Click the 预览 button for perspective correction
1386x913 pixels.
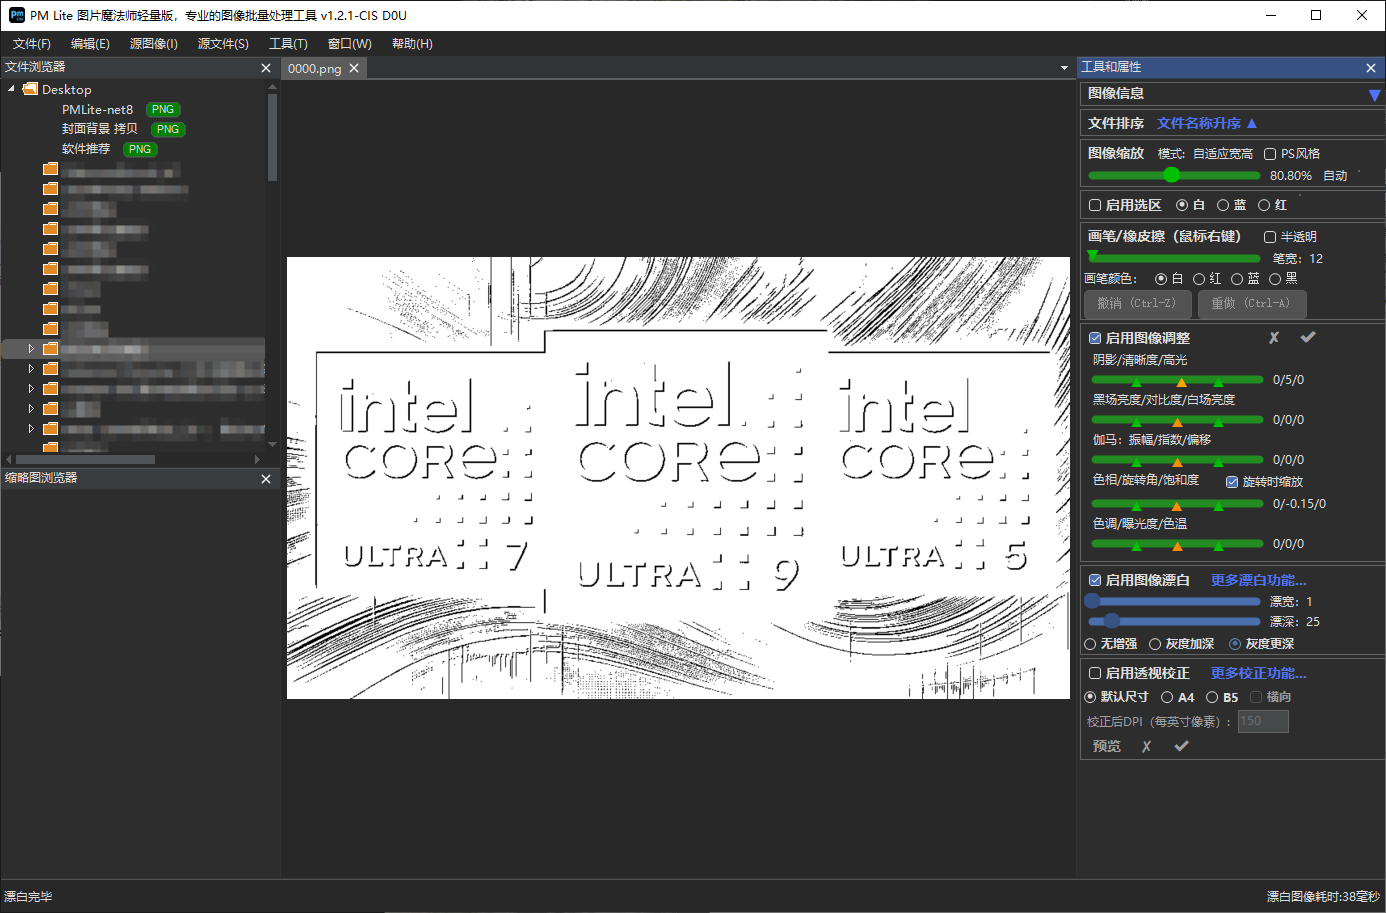[1106, 746]
